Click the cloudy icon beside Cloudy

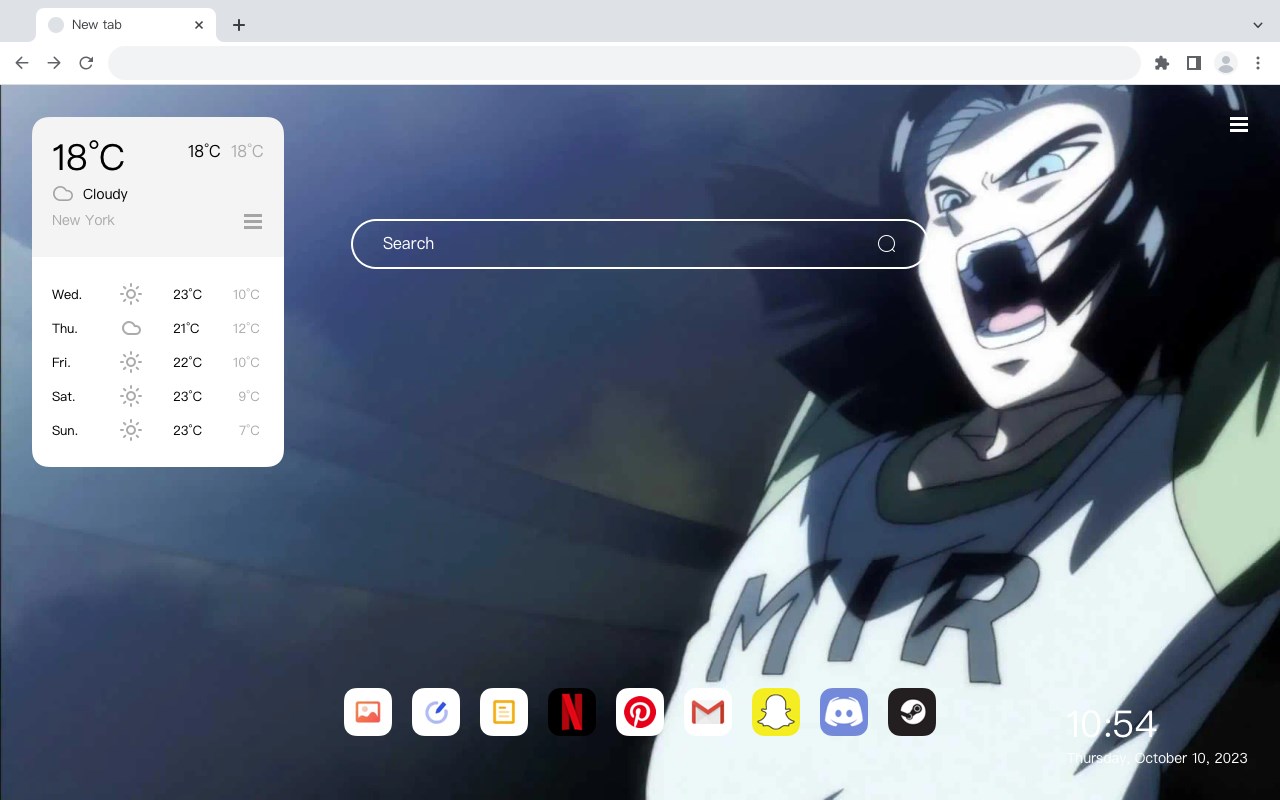pos(63,194)
